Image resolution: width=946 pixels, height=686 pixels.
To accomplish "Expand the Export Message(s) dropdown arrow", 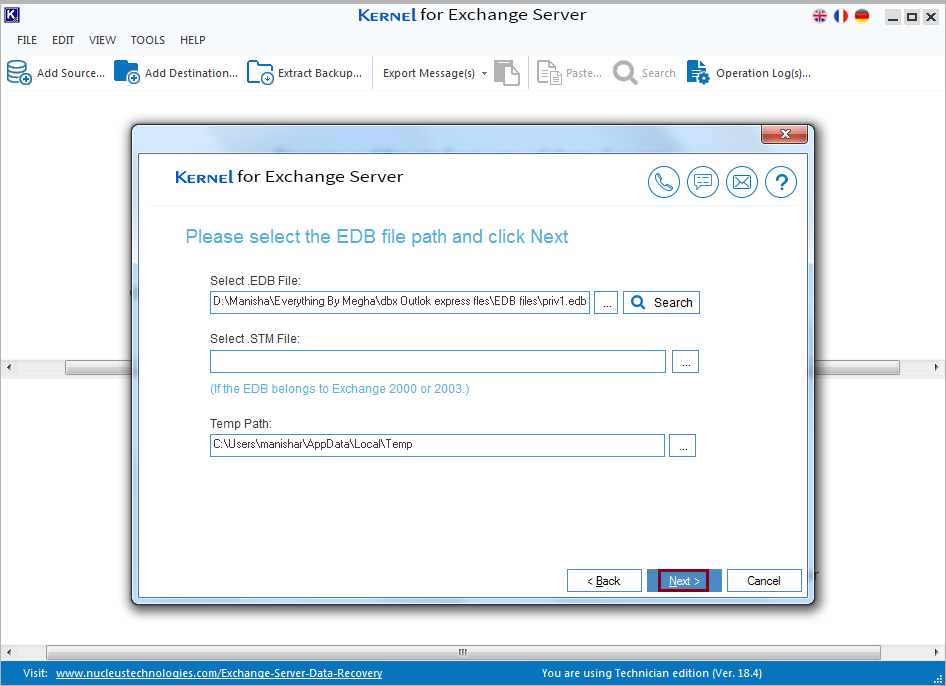I will coord(484,74).
